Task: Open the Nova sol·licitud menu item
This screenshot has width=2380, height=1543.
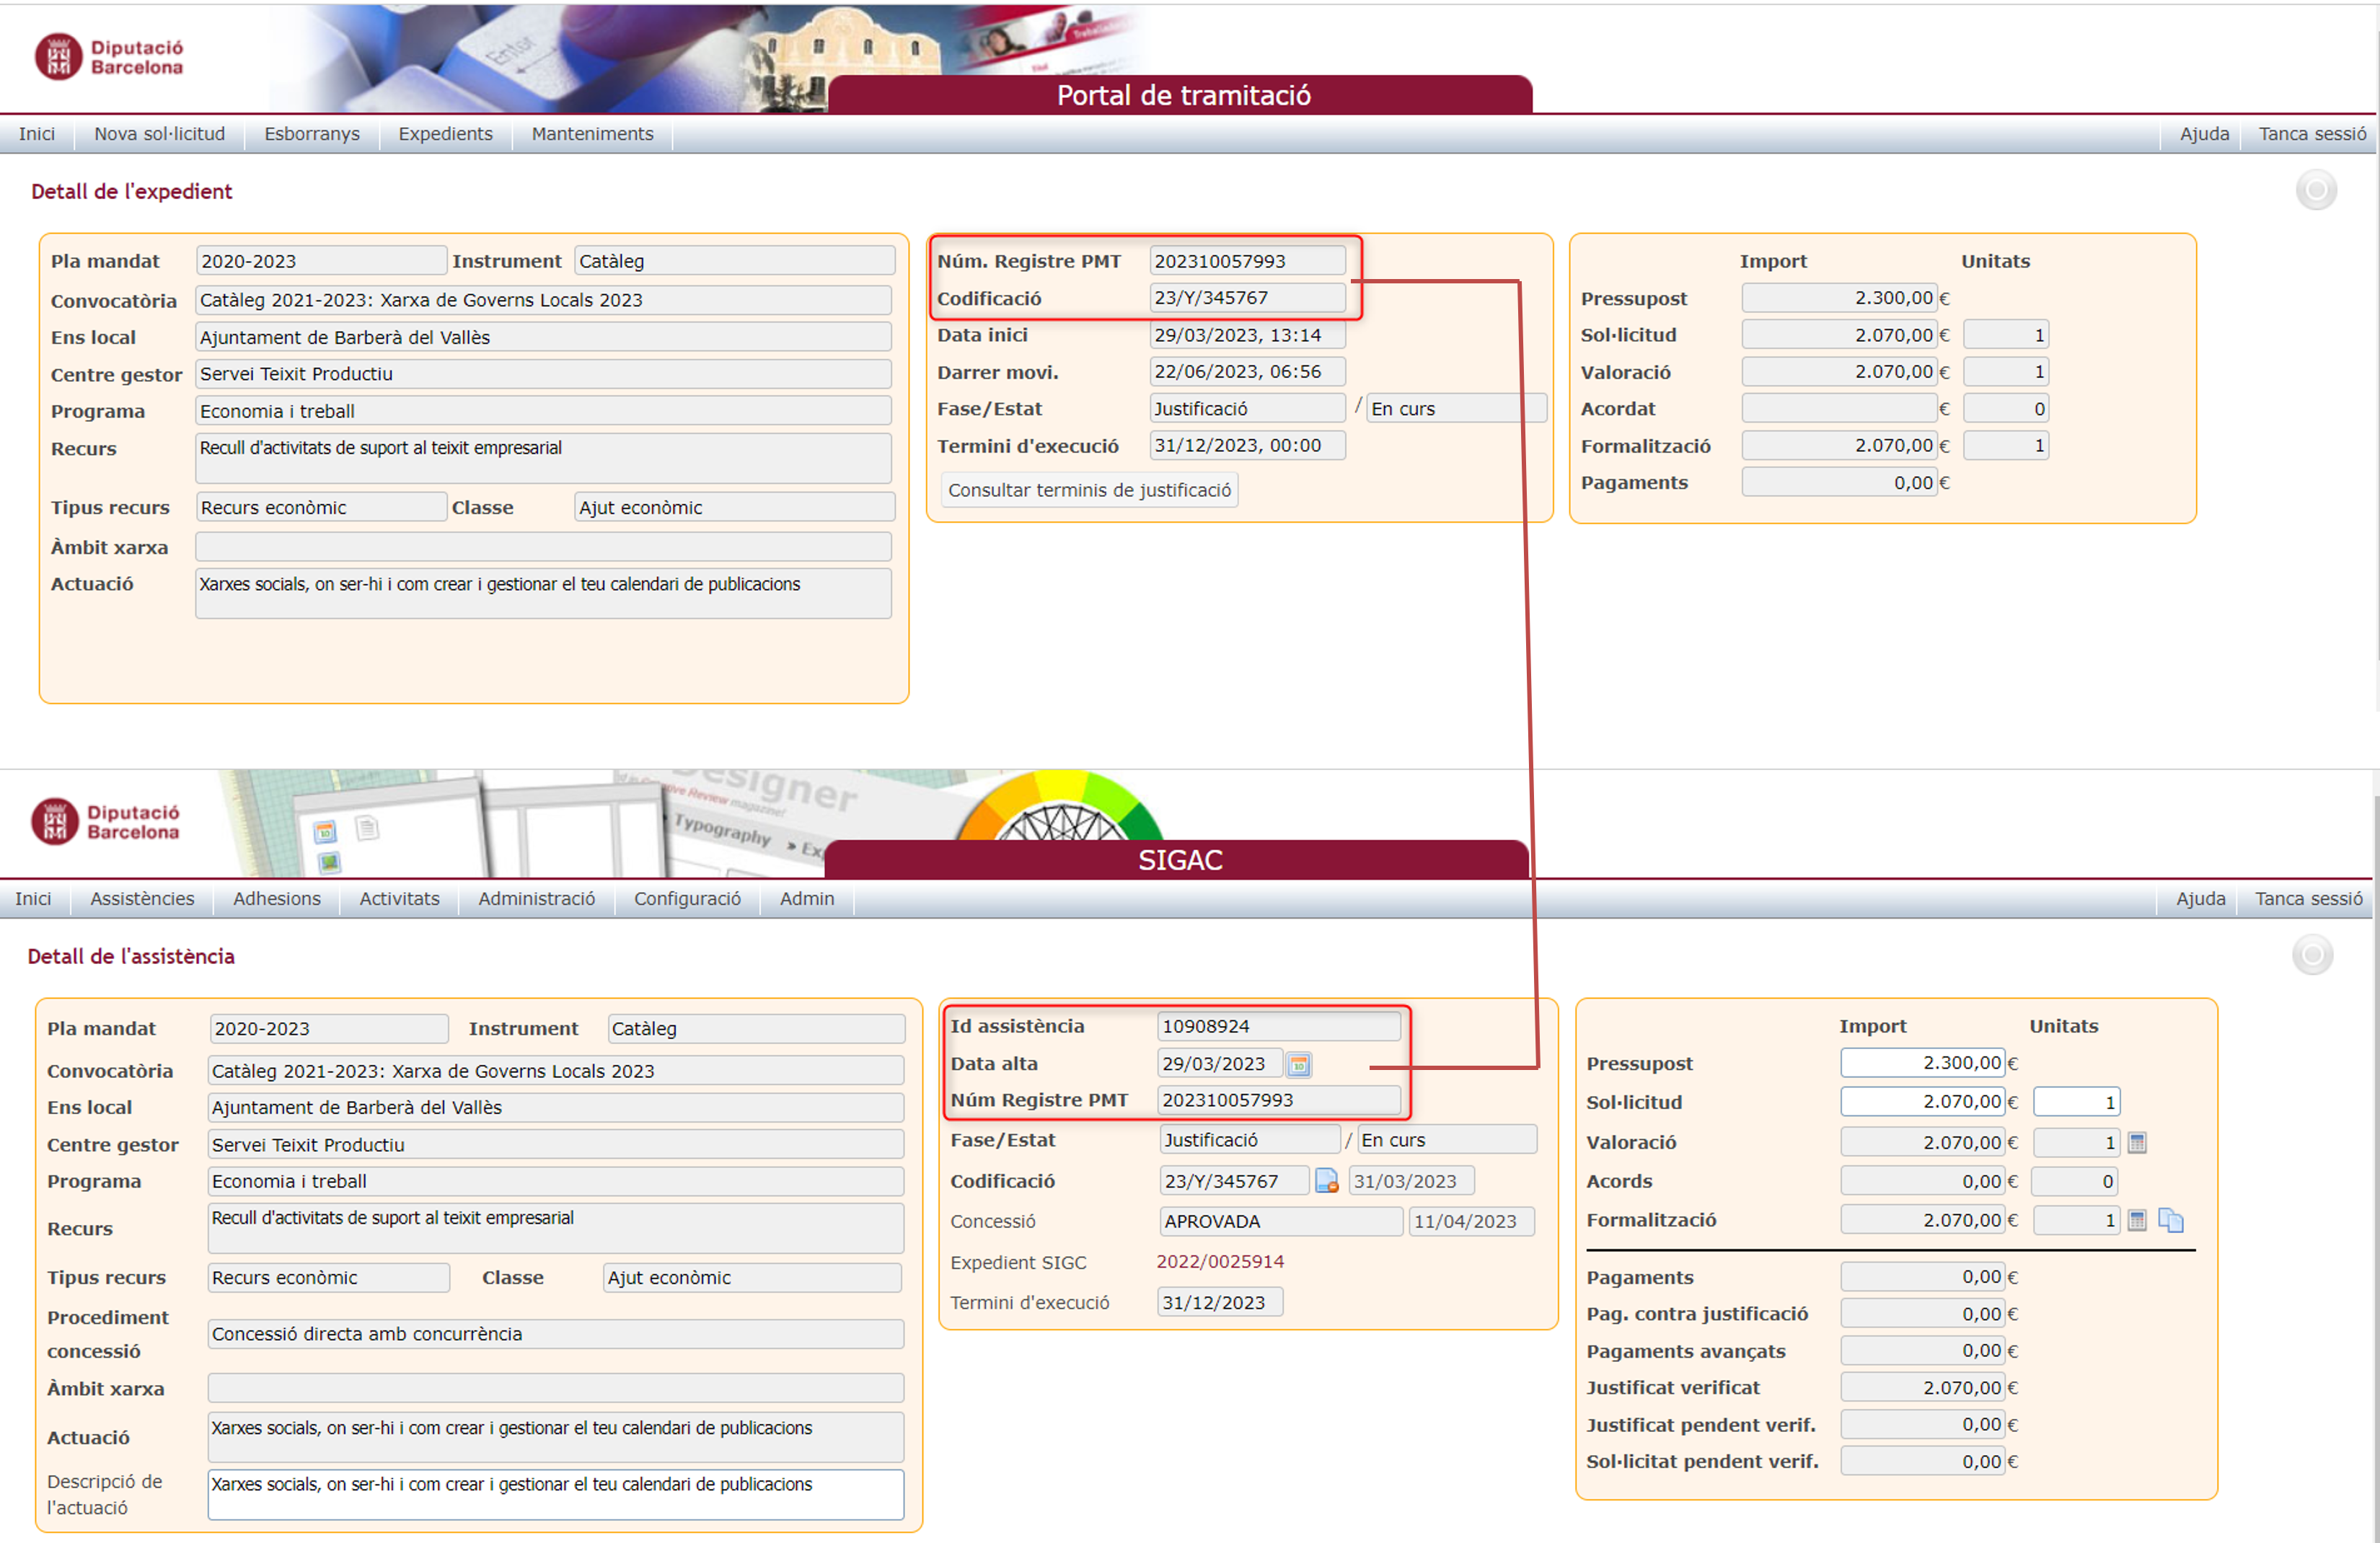Action: pos(160,134)
